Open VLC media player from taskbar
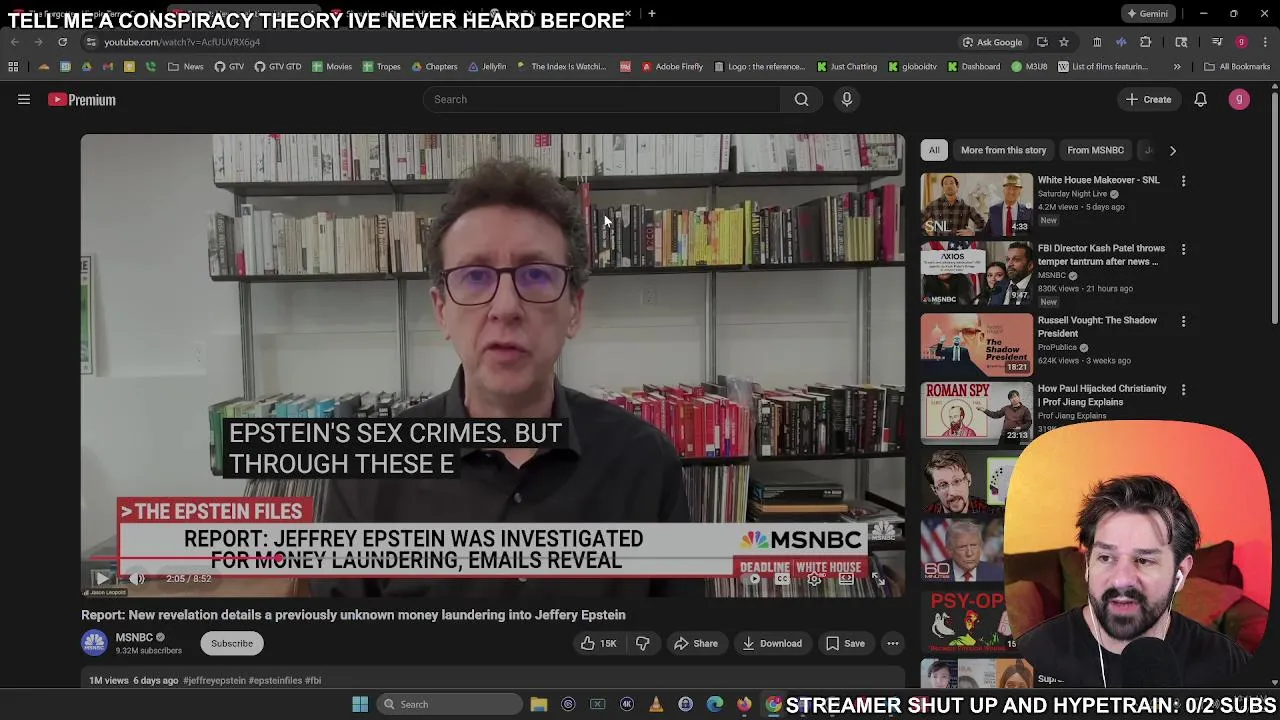 (x=656, y=704)
